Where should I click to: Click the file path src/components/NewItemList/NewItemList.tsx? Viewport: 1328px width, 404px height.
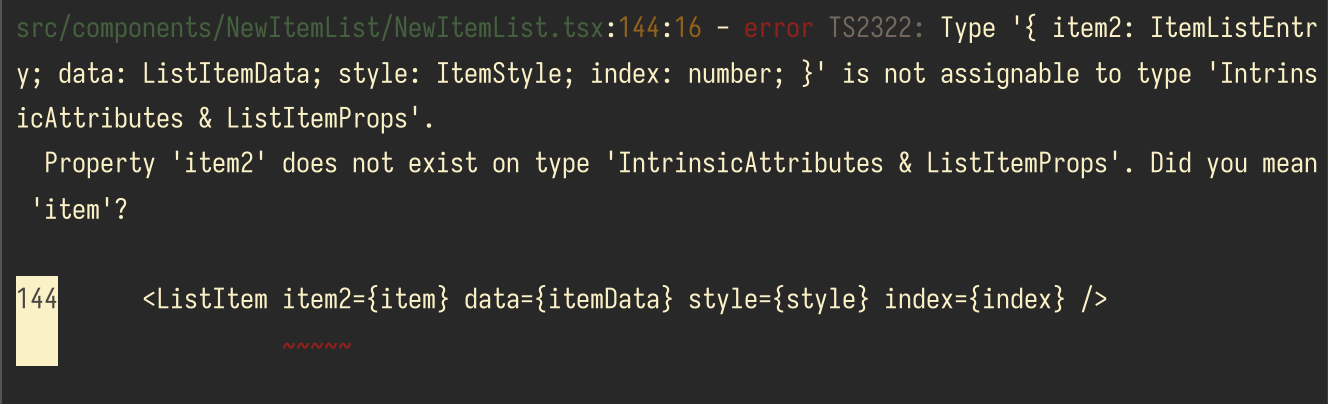pyautogui.click(x=310, y=29)
